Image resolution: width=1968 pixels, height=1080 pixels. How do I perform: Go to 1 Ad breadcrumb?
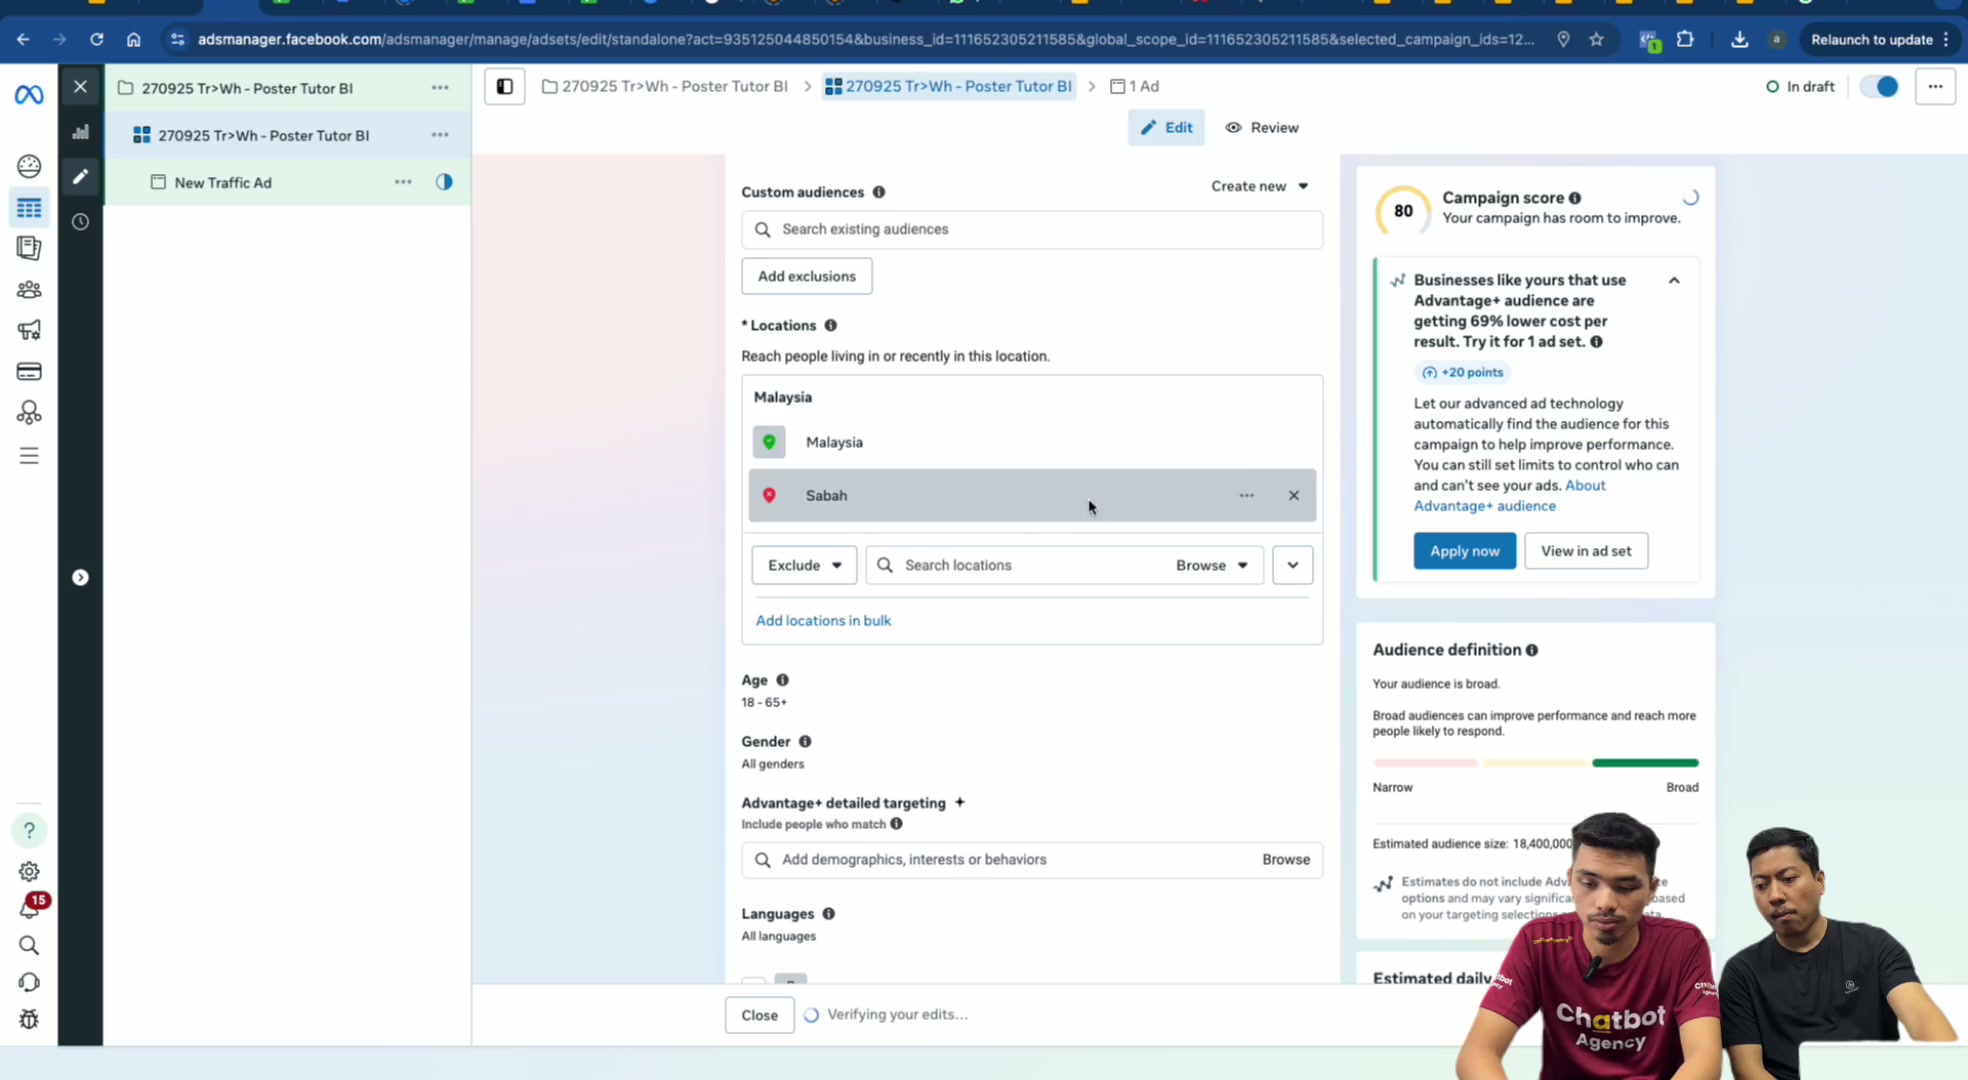point(1135,86)
